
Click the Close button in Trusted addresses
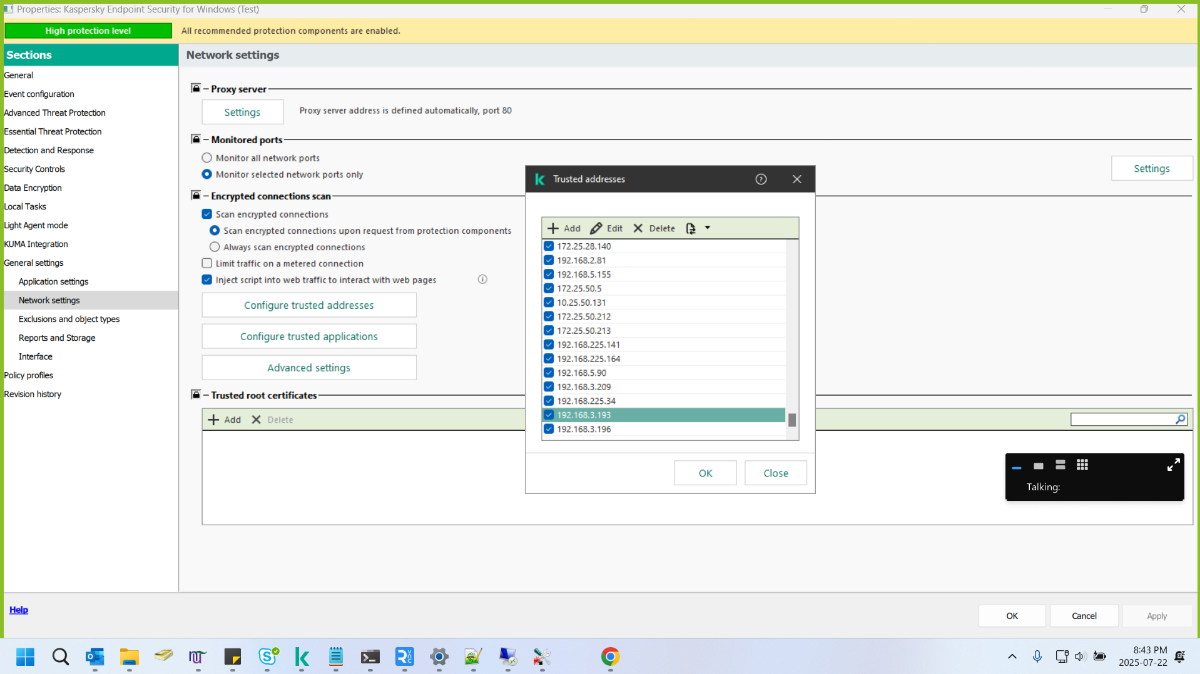[x=776, y=473]
